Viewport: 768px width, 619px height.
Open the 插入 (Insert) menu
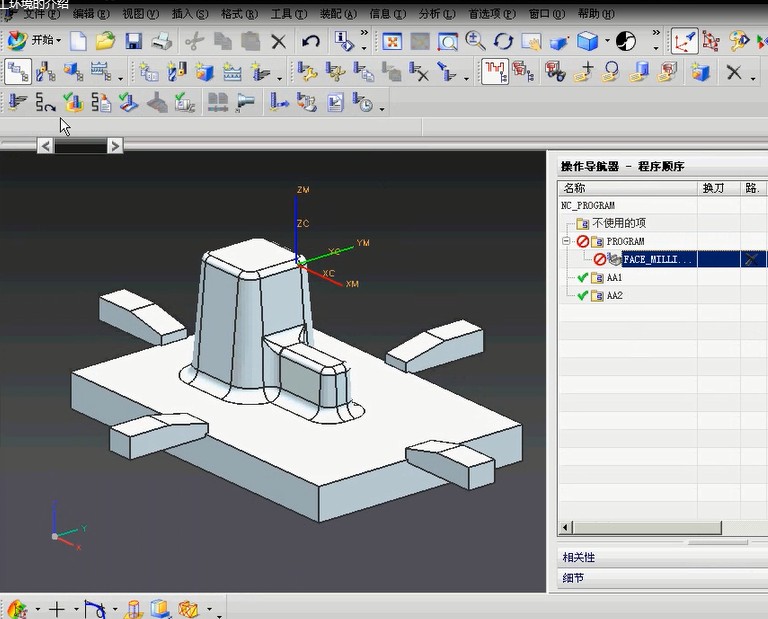189,14
